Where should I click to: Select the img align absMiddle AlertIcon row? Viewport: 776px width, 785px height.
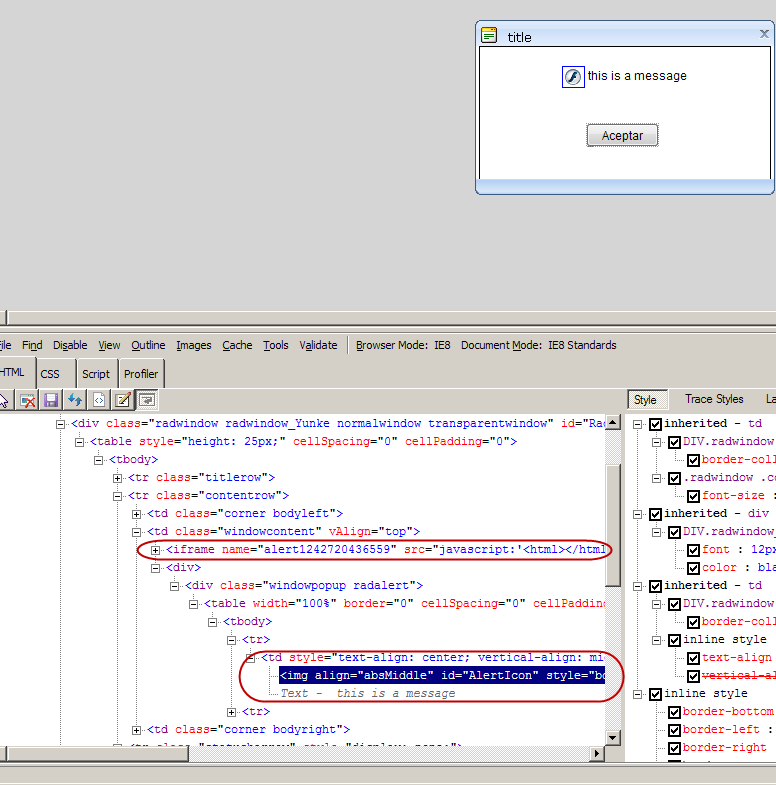tap(442, 676)
